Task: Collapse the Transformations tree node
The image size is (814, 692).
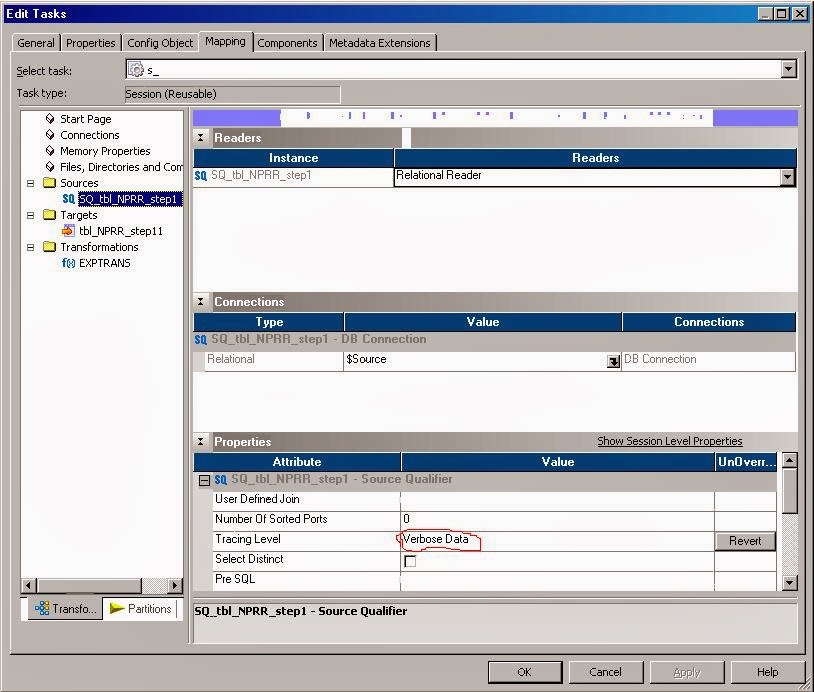Action: [x=30, y=247]
